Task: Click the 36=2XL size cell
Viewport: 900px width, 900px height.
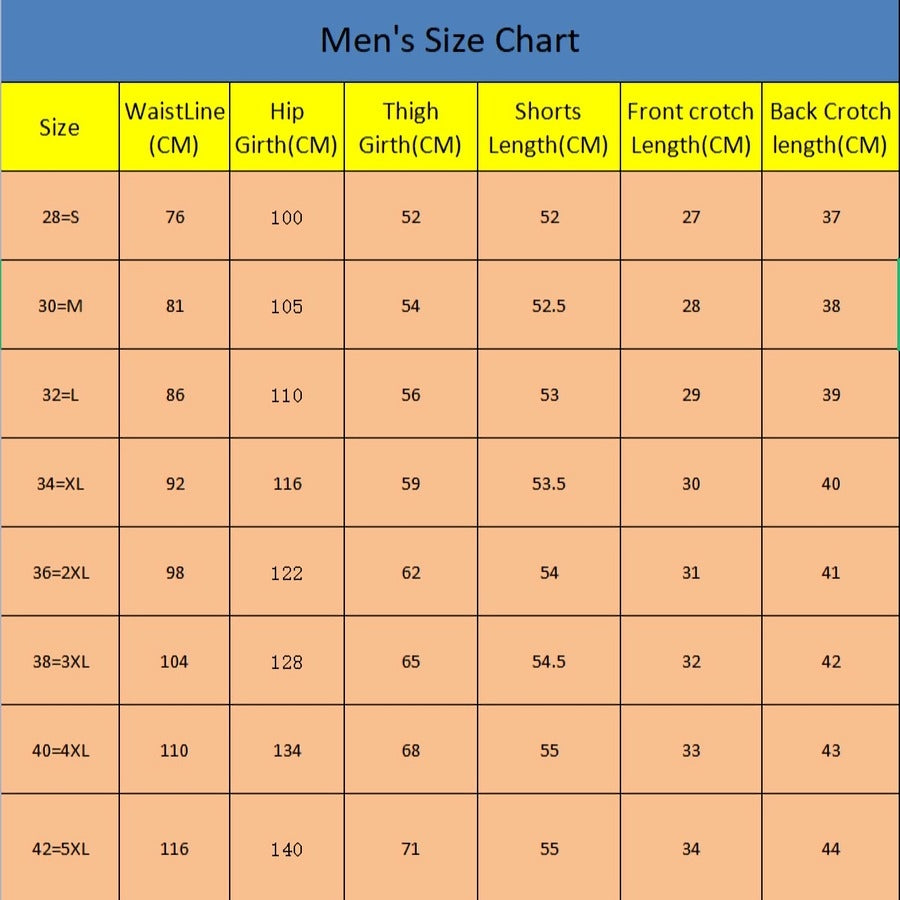Action: 60,573
